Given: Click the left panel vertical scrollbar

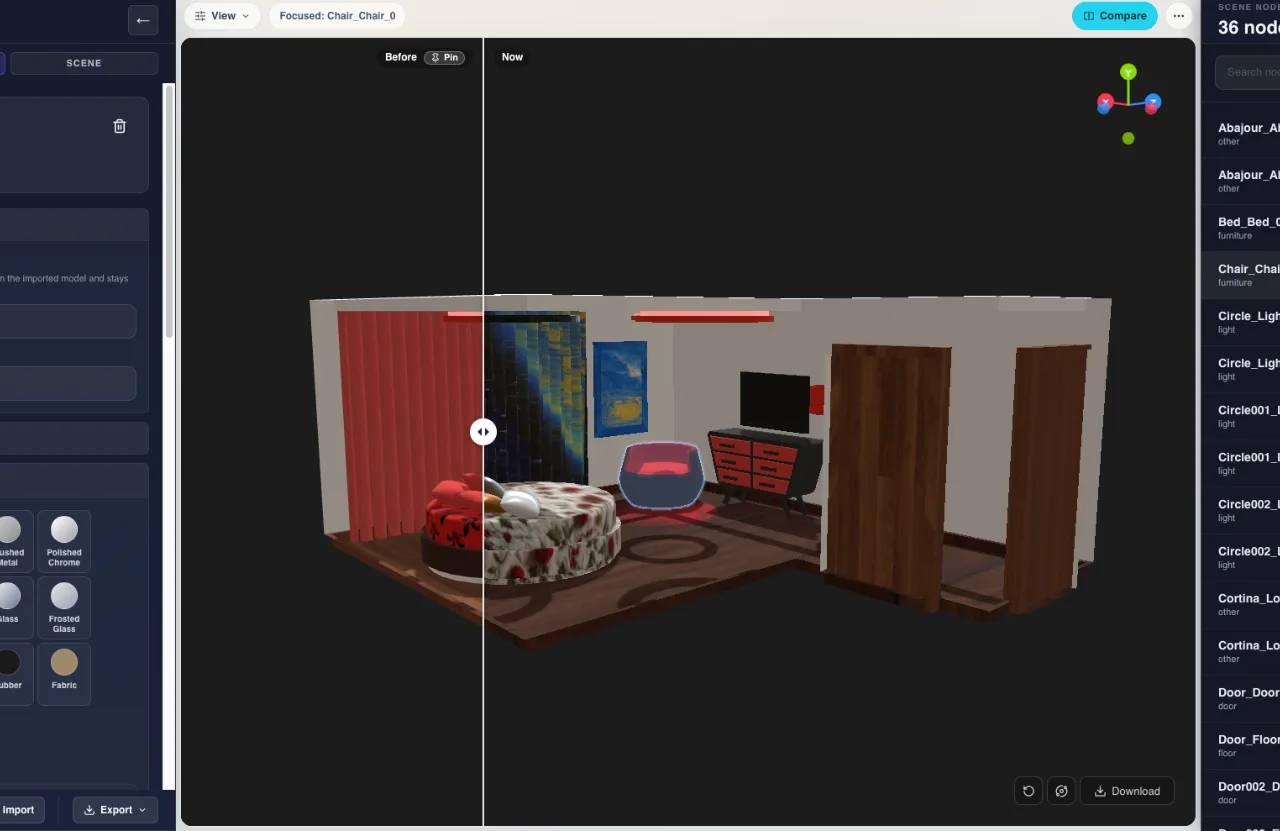Looking at the screenshot, I should 169,210.
